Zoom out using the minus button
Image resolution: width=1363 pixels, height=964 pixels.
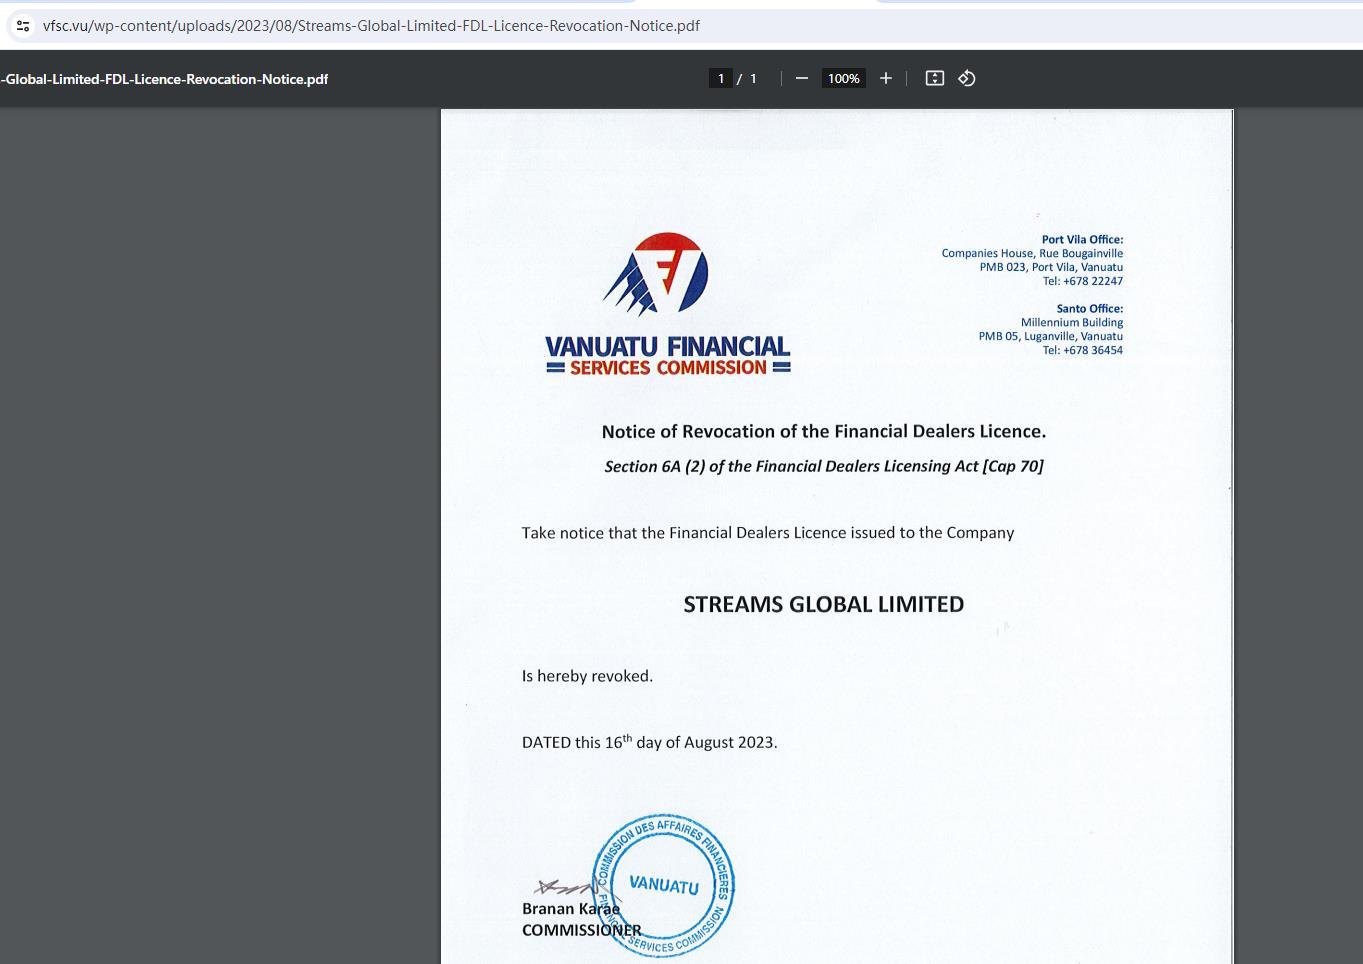pyautogui.click(x=801, y=78)
